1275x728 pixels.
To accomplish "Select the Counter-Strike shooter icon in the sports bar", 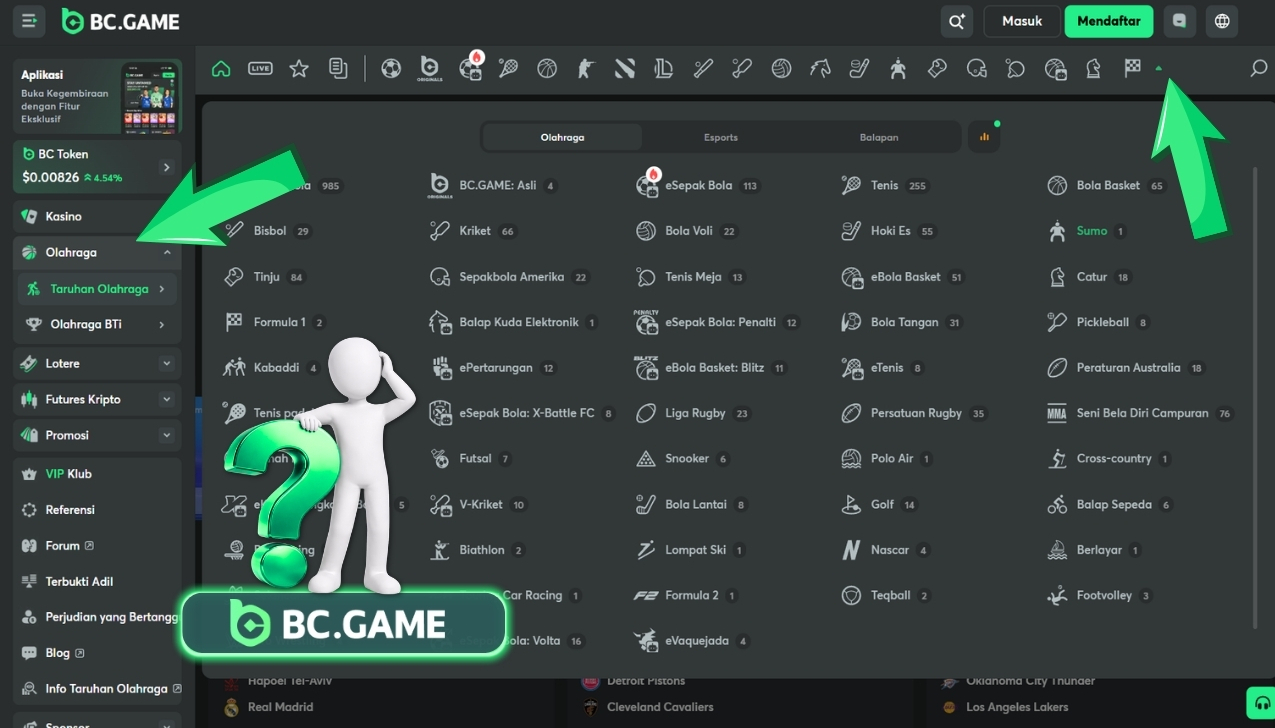I will pos(586,69).
